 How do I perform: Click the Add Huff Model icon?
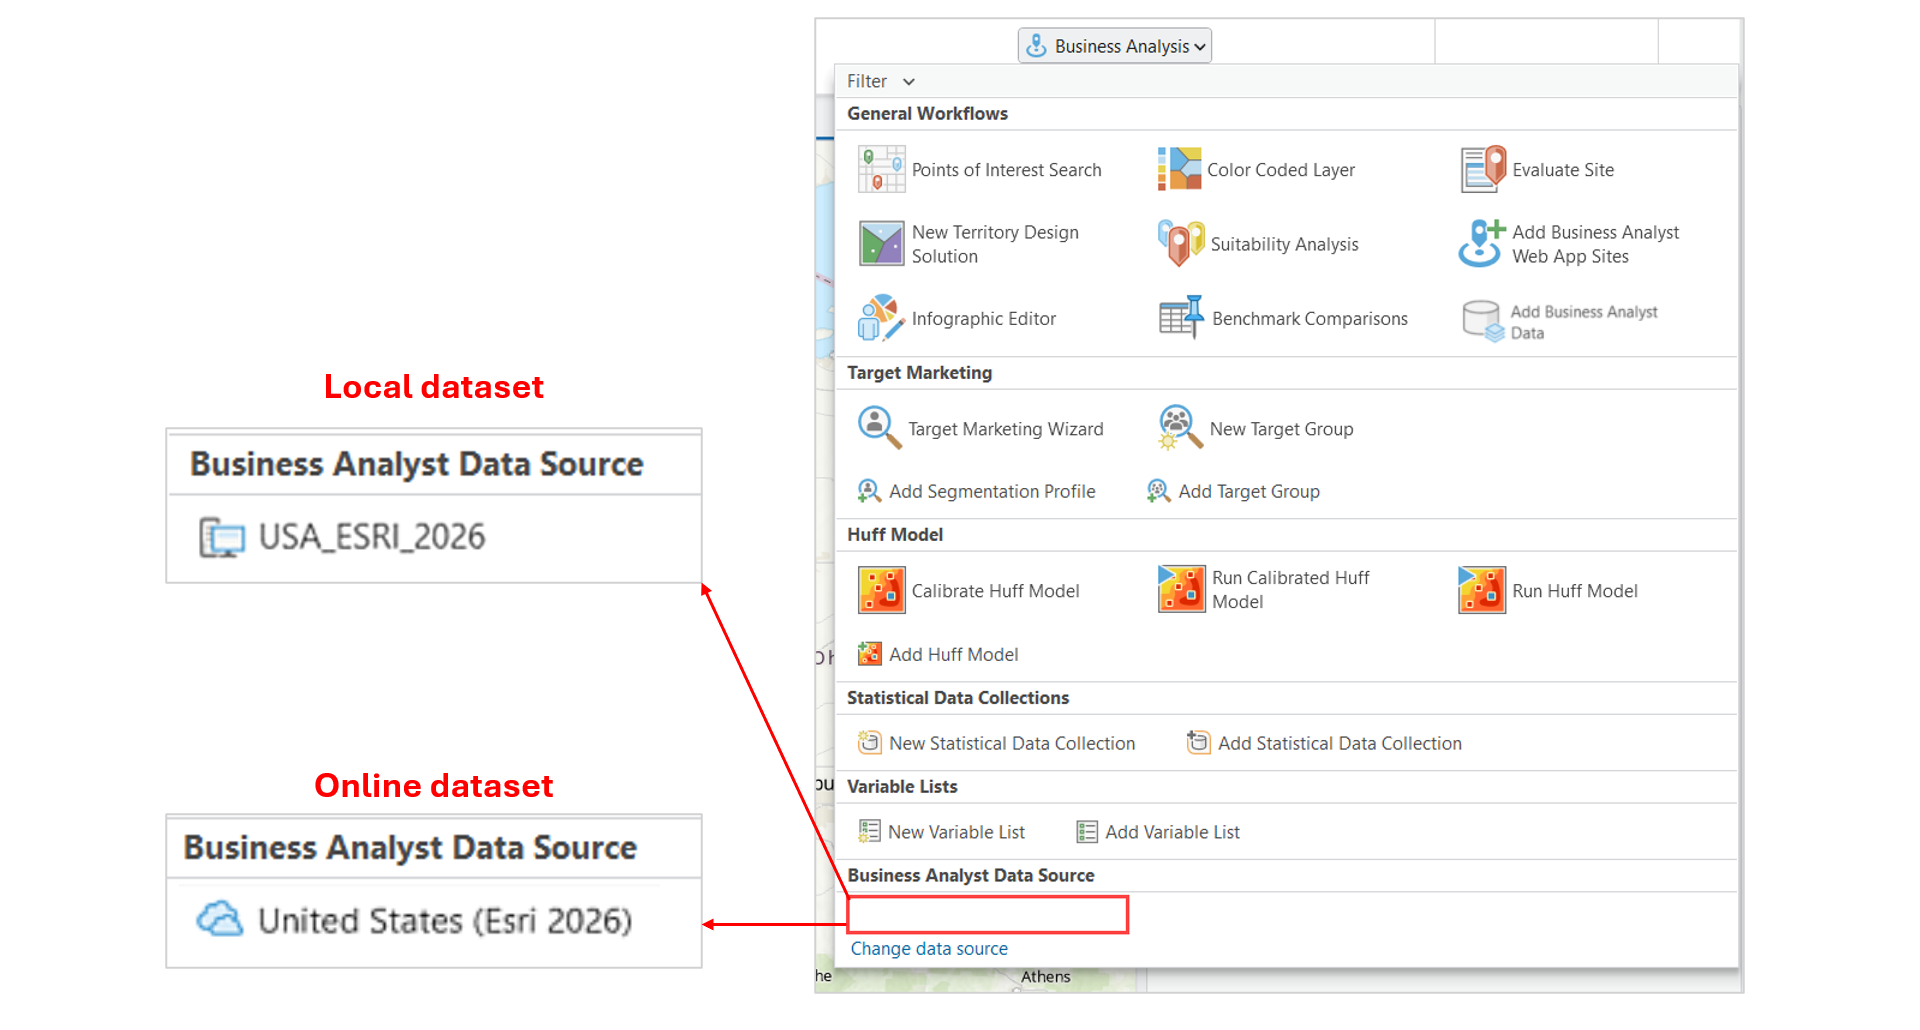coord(869,654)
